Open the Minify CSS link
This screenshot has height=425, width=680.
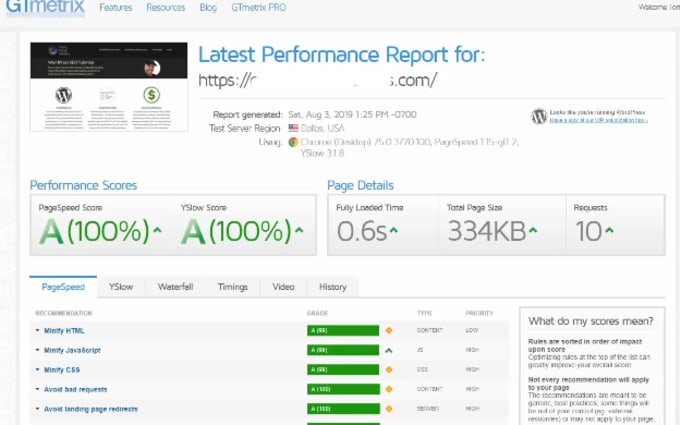coord(62,369)
